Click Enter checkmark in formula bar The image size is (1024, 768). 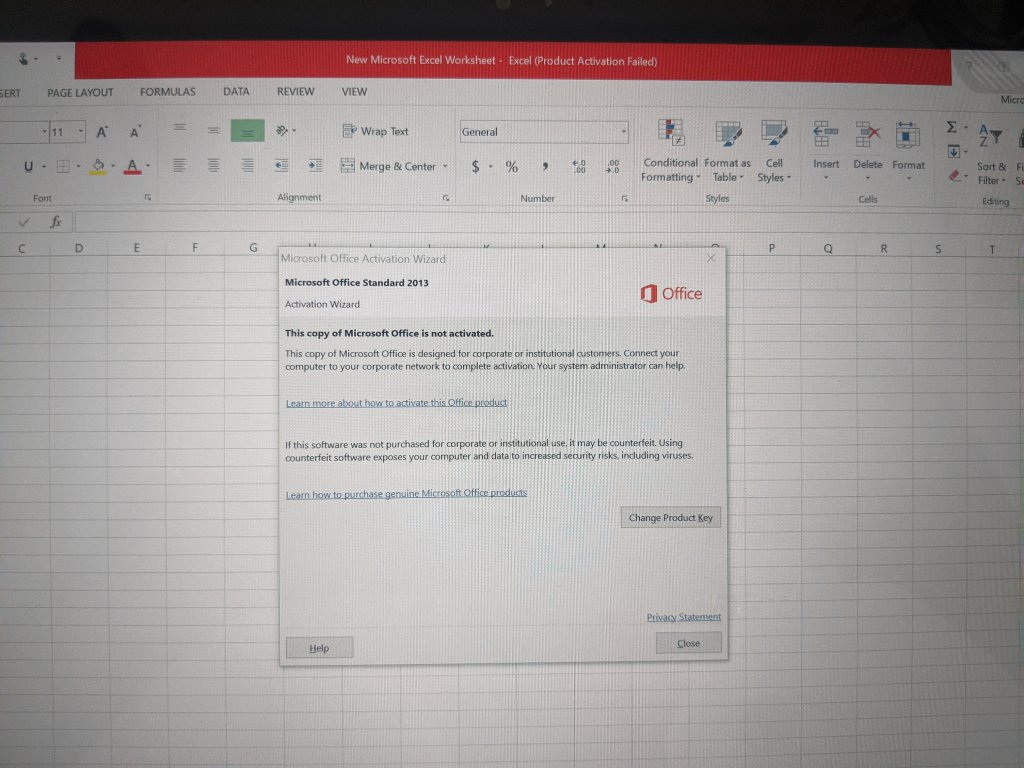click(24, 223)
